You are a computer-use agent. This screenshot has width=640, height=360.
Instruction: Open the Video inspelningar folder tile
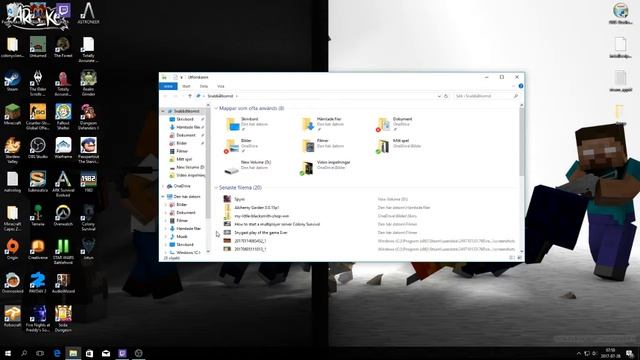click(x=326, y=167)
